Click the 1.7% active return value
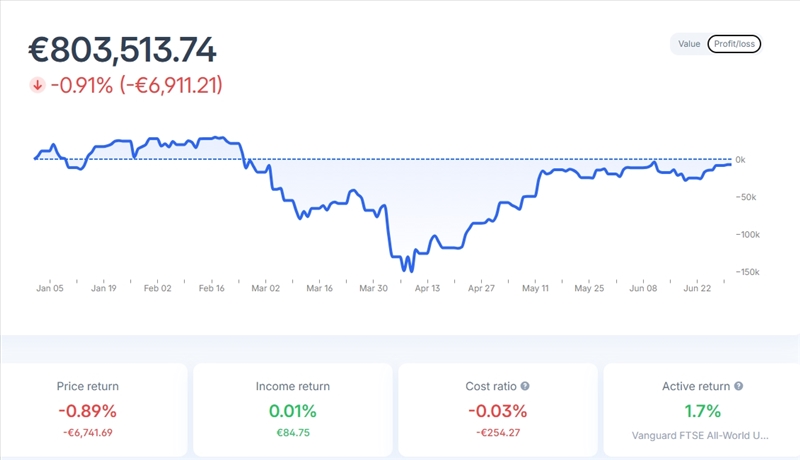This screenshot has width=800, height=460. 700,411
